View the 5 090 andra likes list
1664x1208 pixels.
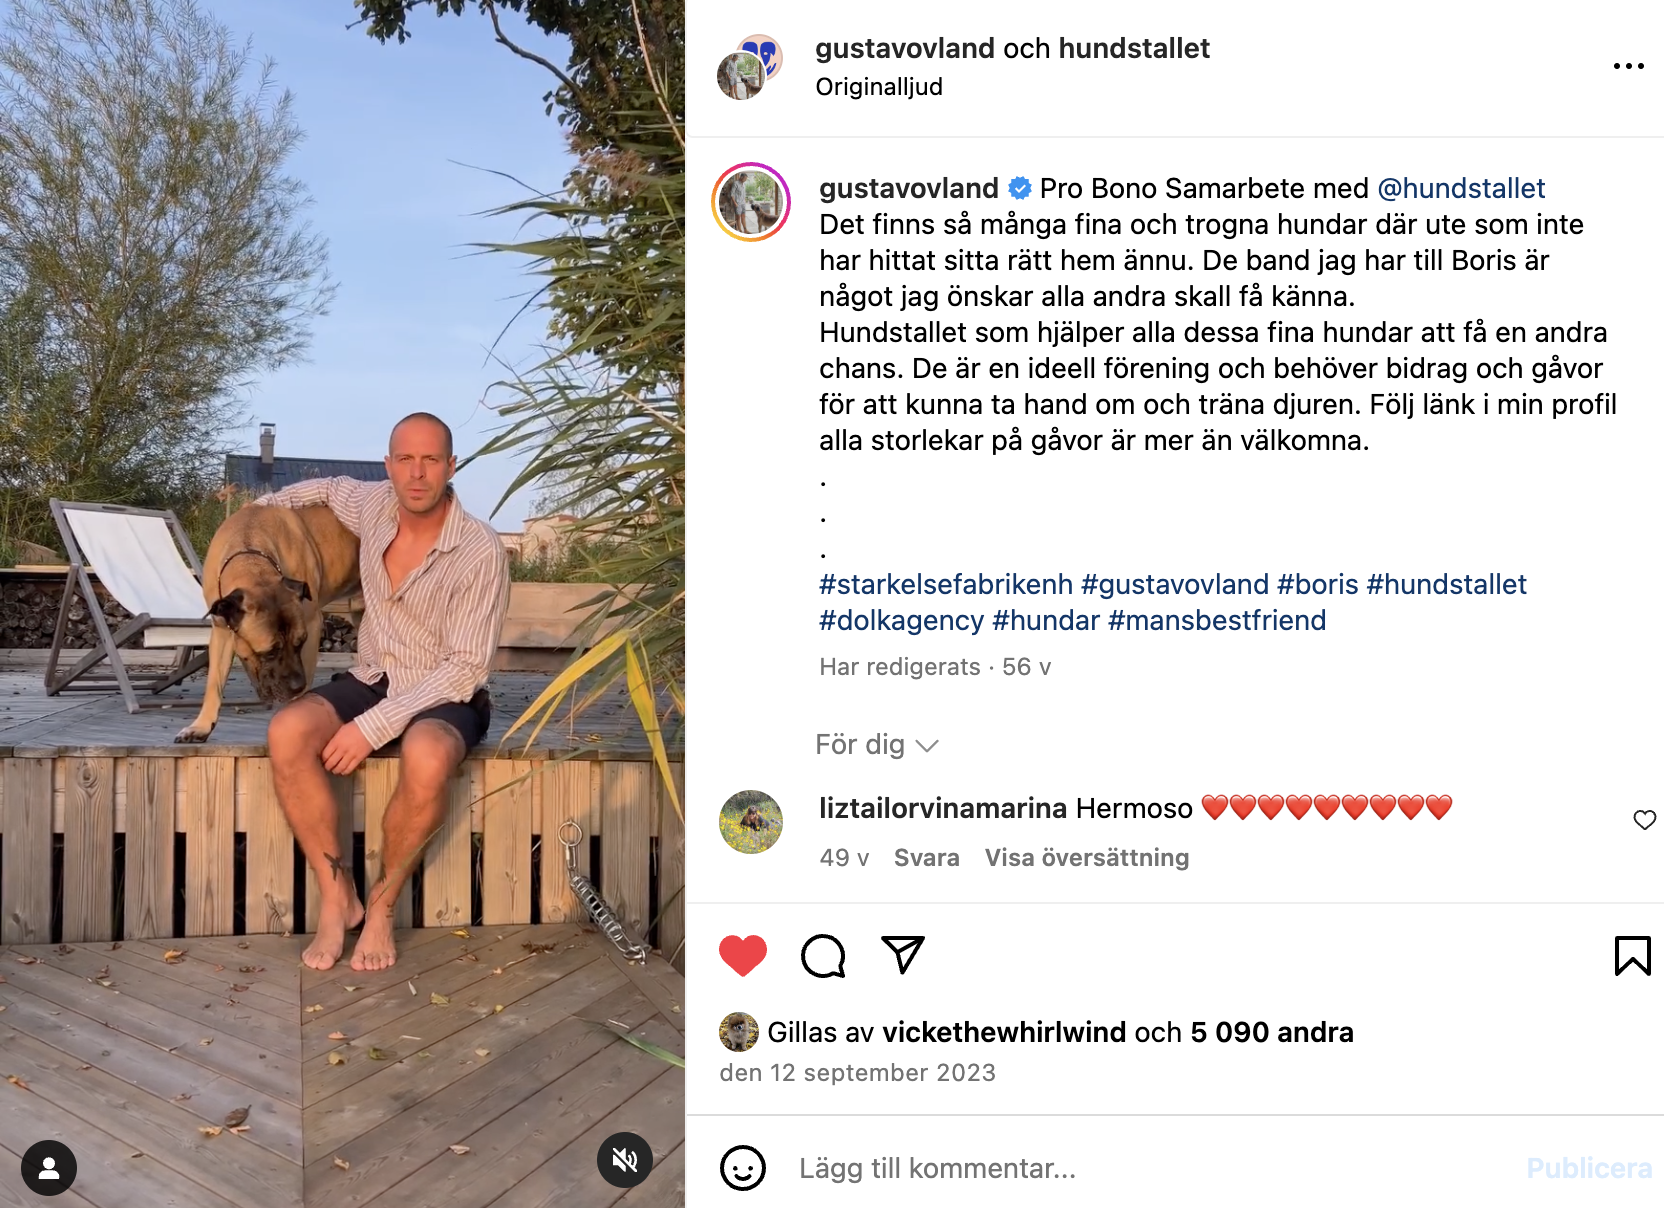point(1272,1032)
